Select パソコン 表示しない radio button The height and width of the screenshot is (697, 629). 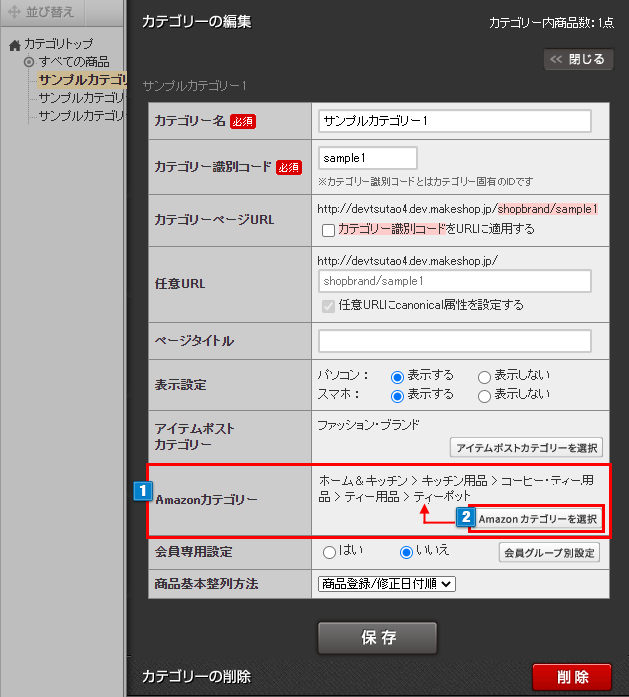pyautogui.click(x=484, y=376)
